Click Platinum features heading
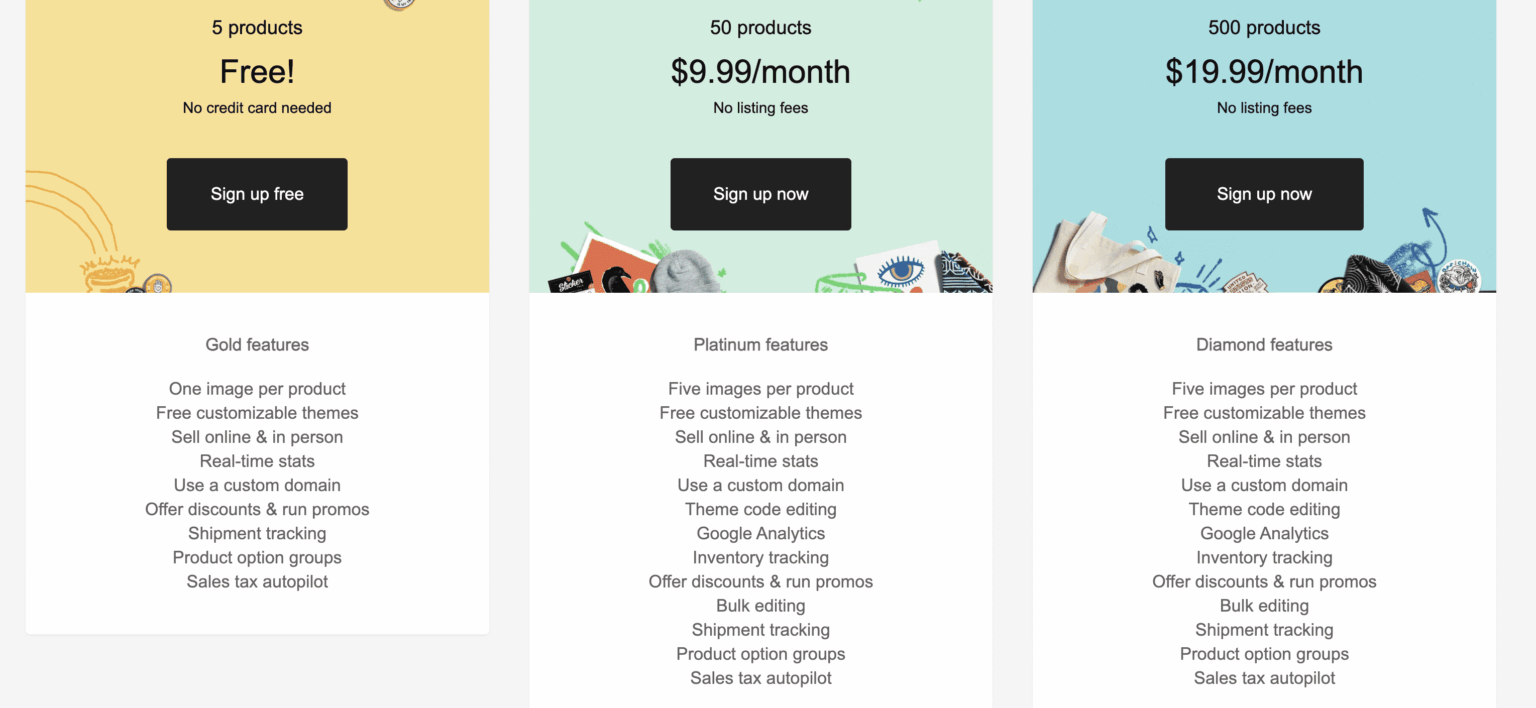The height and width of the screenshot is (708, 1536). (x=760, y=344)
